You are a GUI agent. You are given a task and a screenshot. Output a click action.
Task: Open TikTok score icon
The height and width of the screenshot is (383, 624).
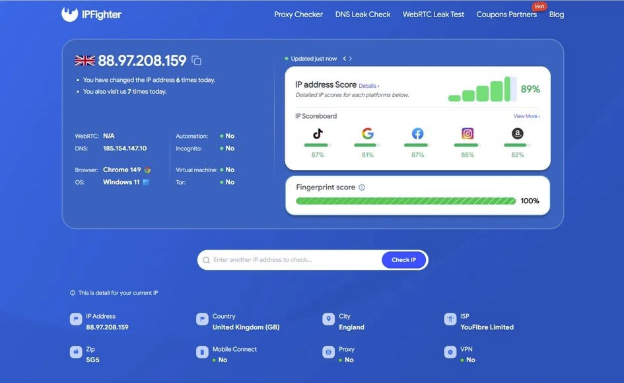(318, 133)
